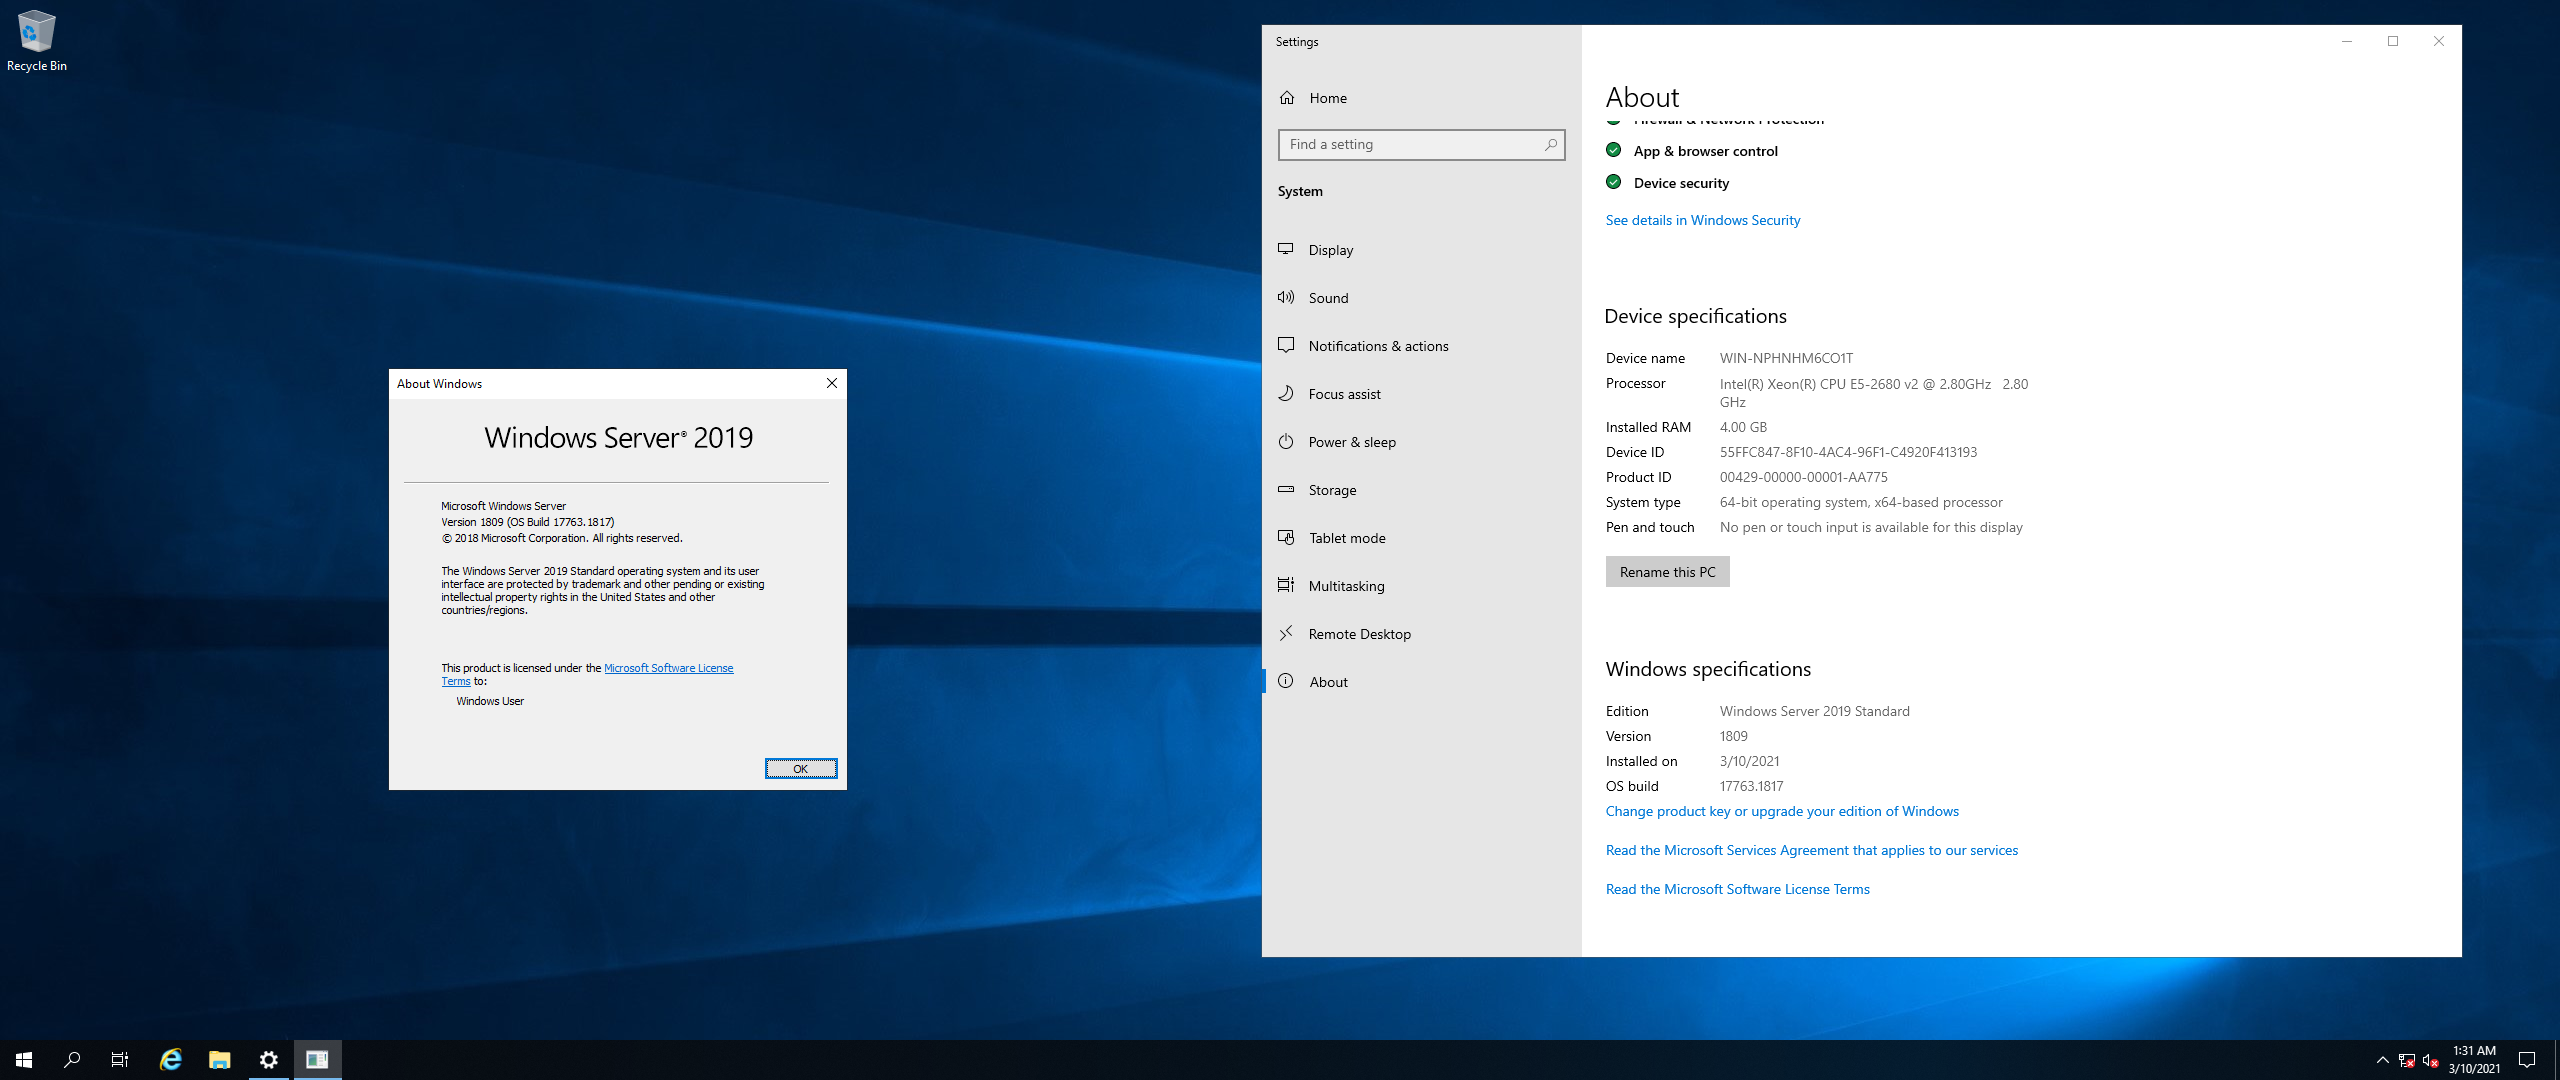Go to Storage settings

pos(1332,490)
